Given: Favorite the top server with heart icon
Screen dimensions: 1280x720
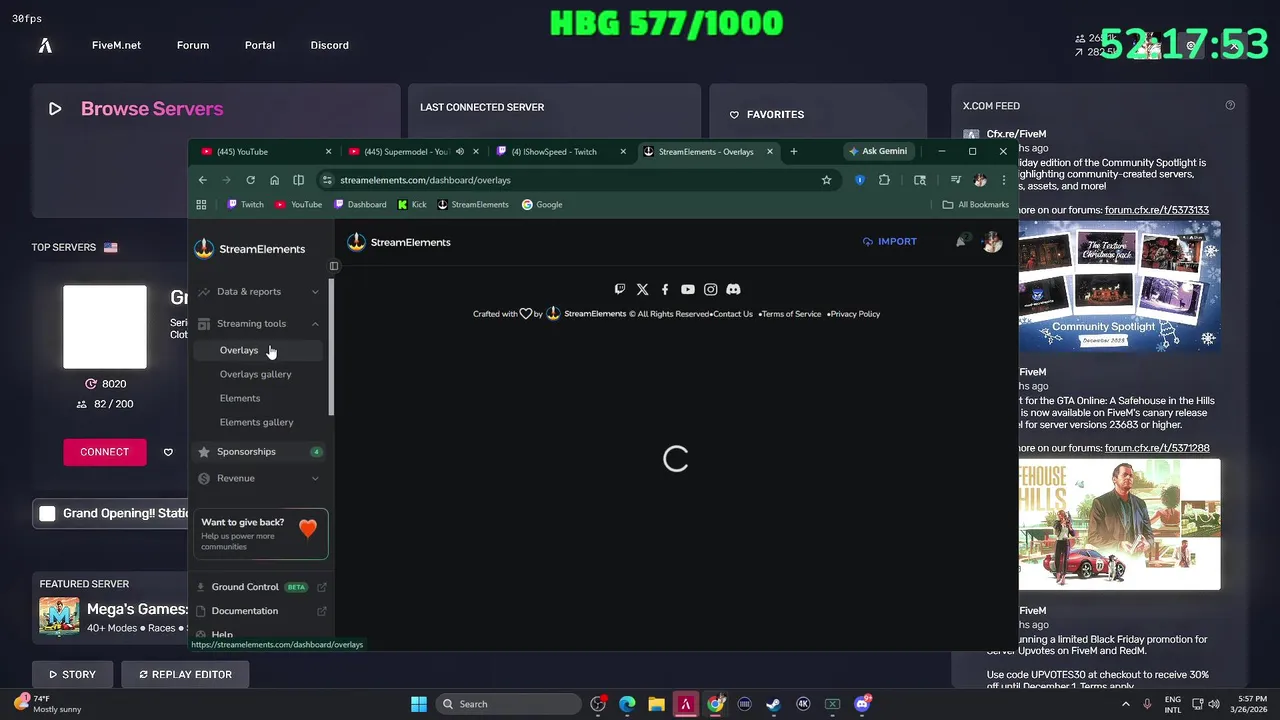Looking at the screenshot, I should pos(168,452).
